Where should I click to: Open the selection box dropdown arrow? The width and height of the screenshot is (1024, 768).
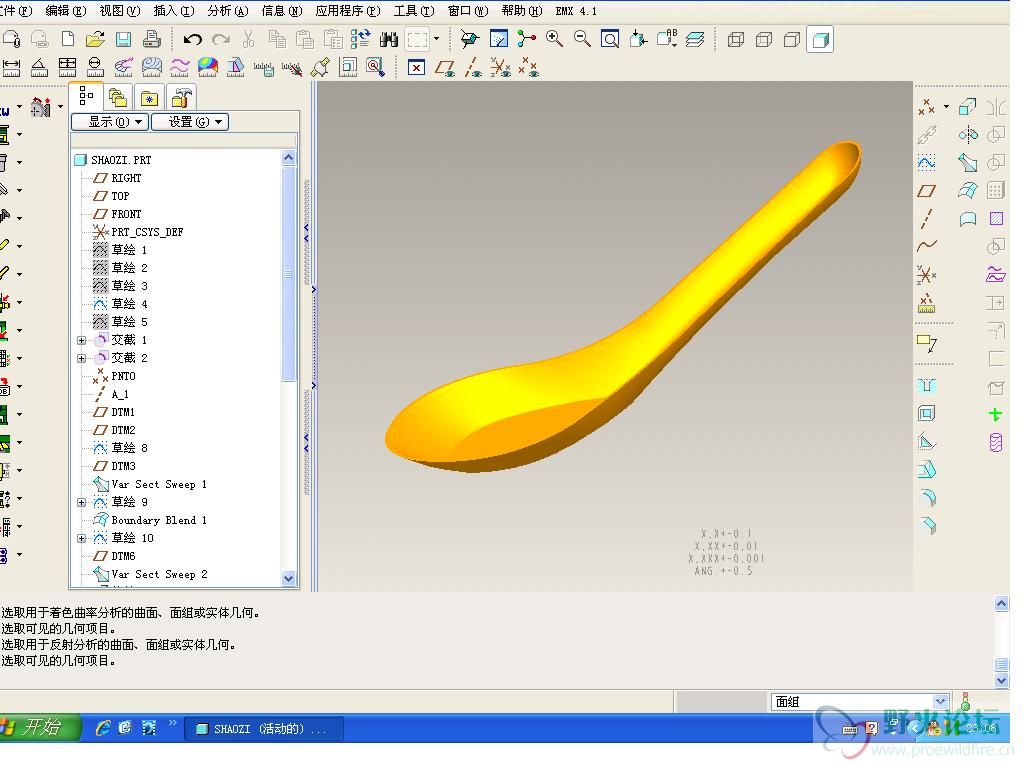coord(436,39)
